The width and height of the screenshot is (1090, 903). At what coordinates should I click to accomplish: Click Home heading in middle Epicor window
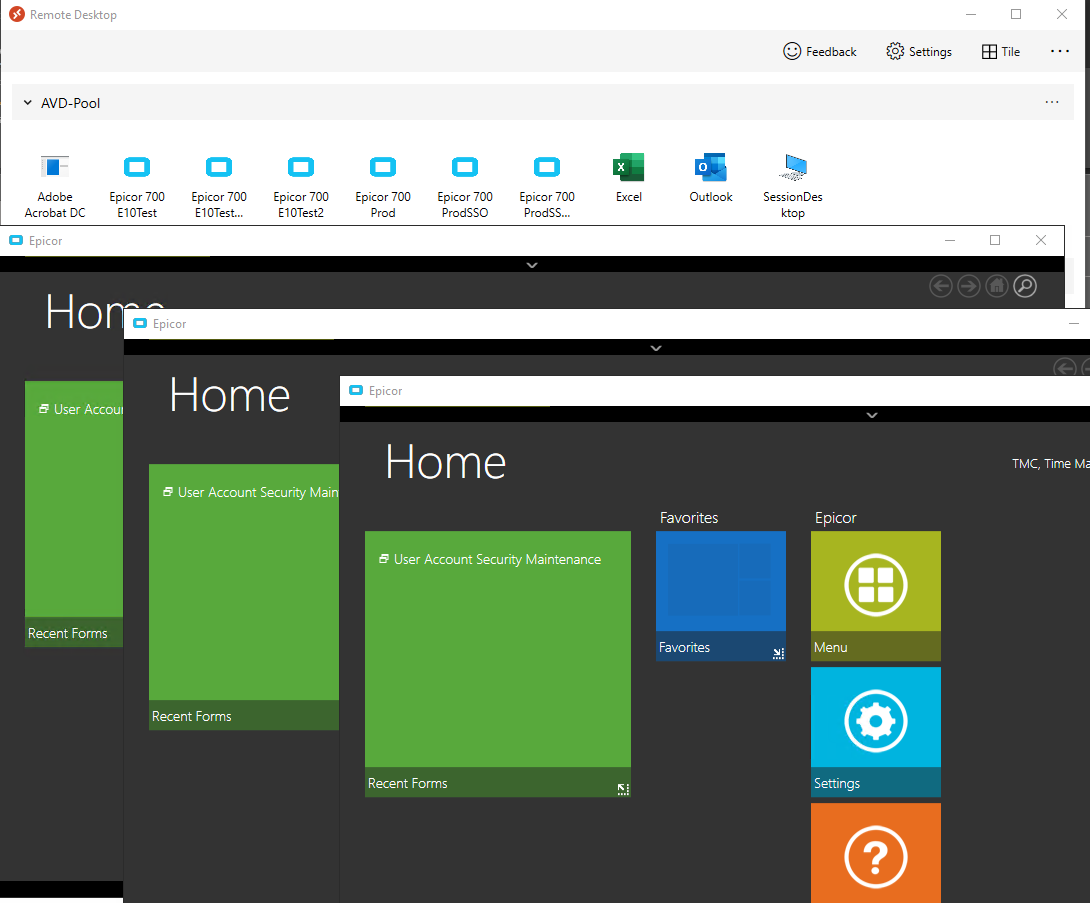click(x=229, y=395)
